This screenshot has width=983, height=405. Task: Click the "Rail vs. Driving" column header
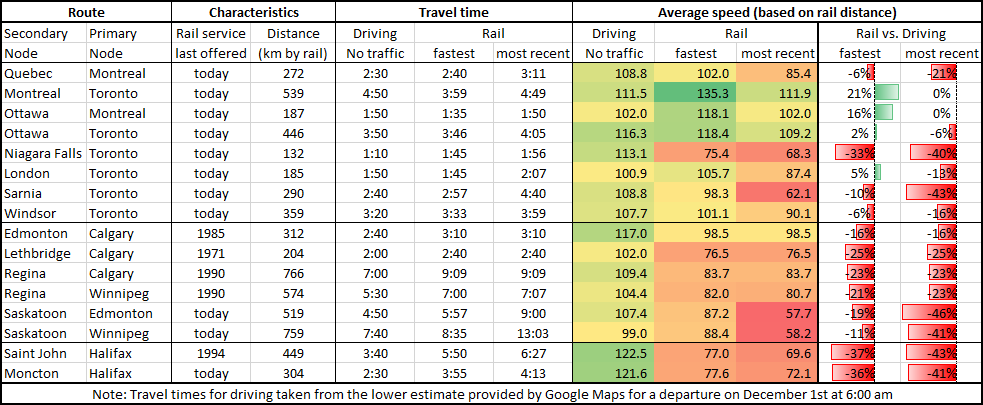click(x=900, y=34)
